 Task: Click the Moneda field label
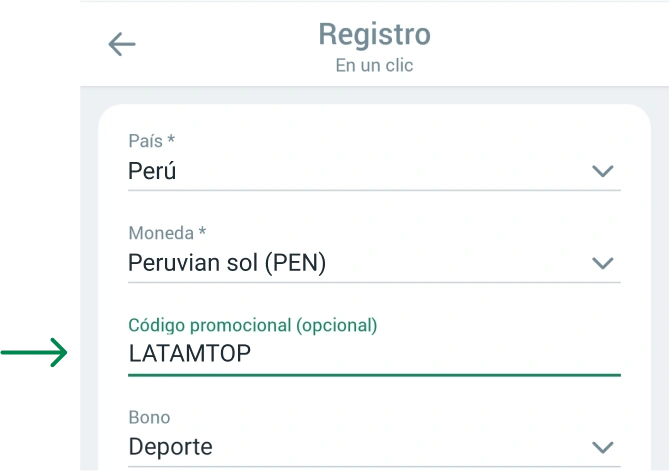[167, 233]
